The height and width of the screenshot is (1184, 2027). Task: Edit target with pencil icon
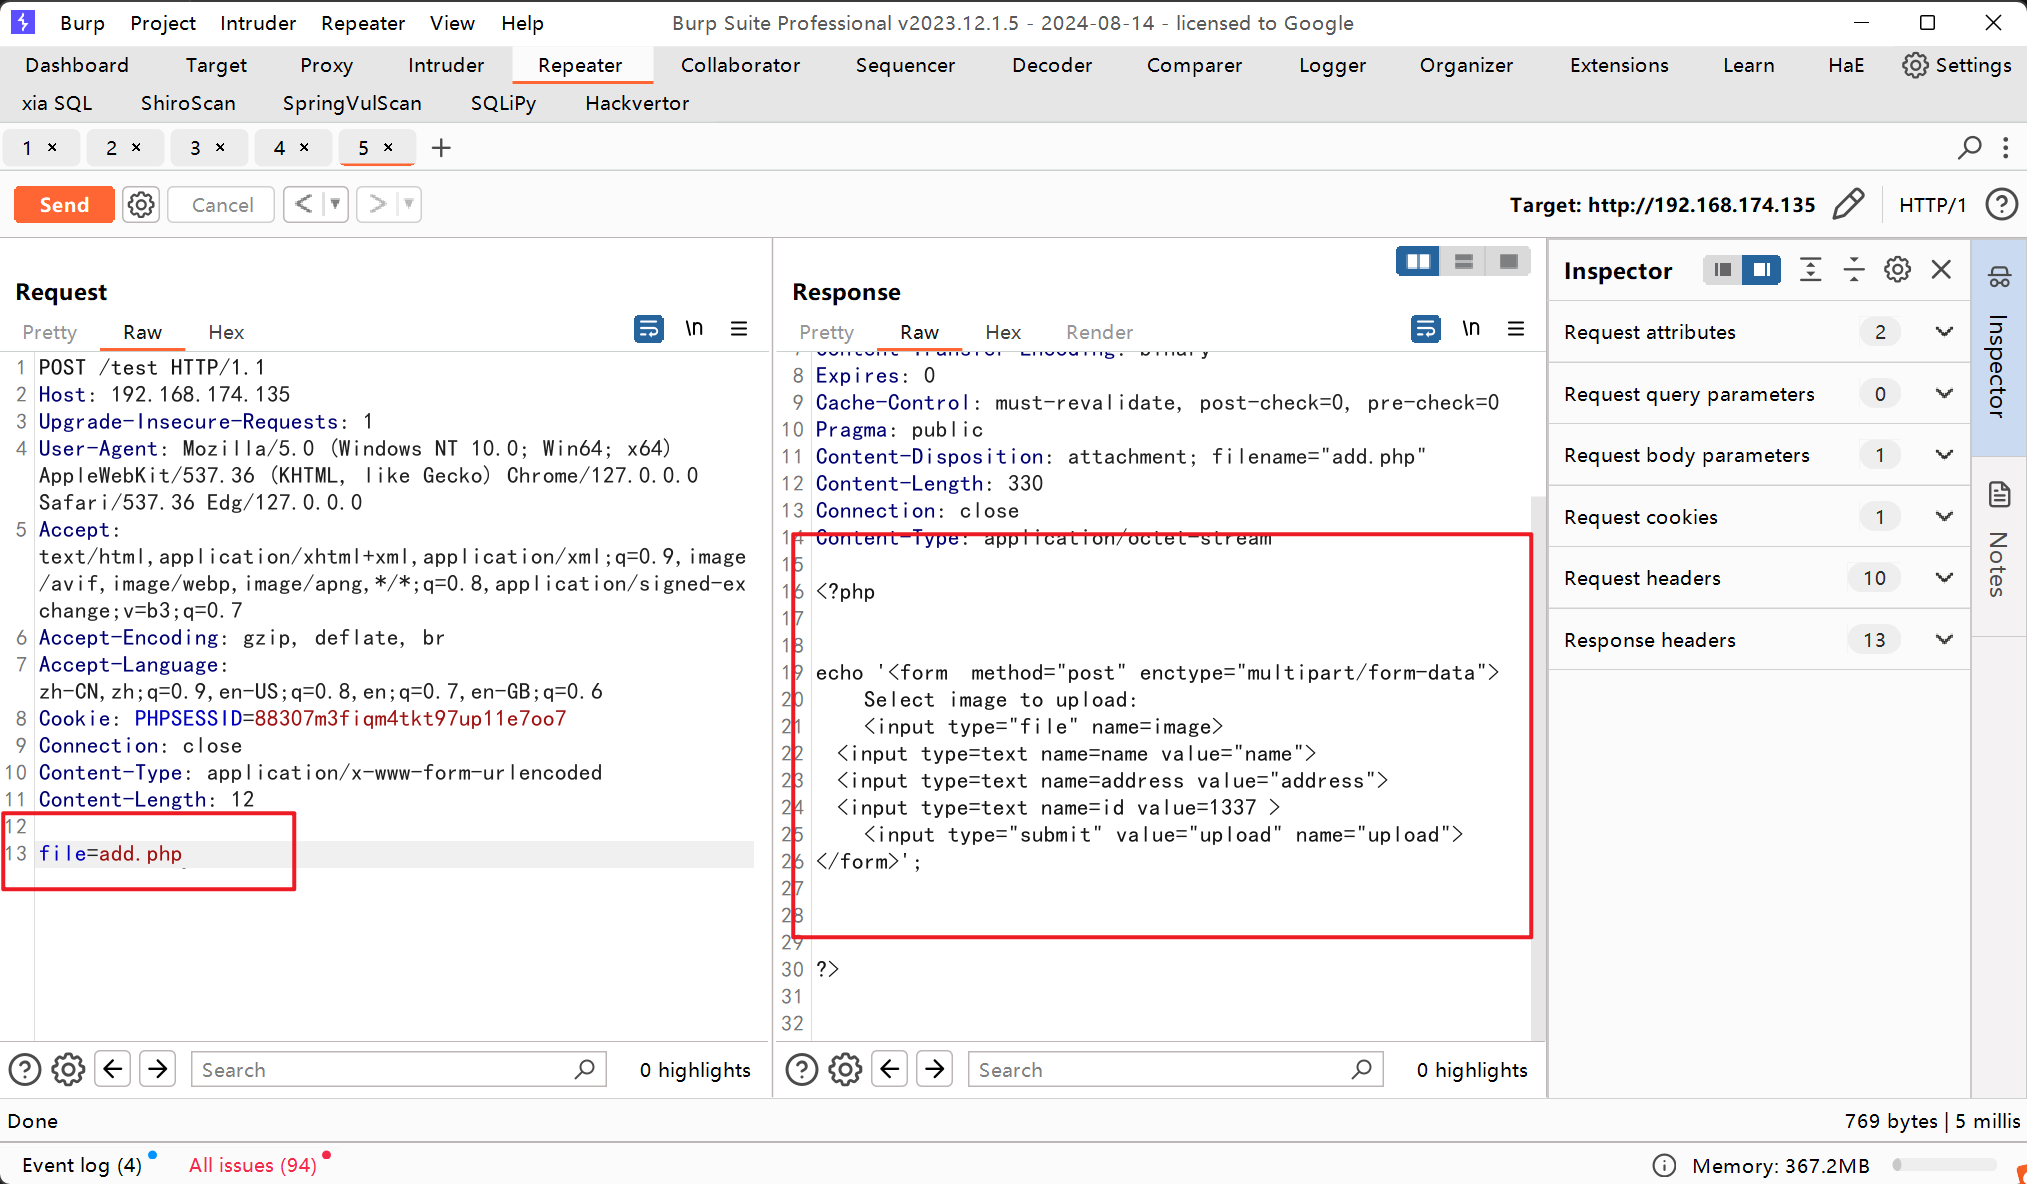(1848, 204)
